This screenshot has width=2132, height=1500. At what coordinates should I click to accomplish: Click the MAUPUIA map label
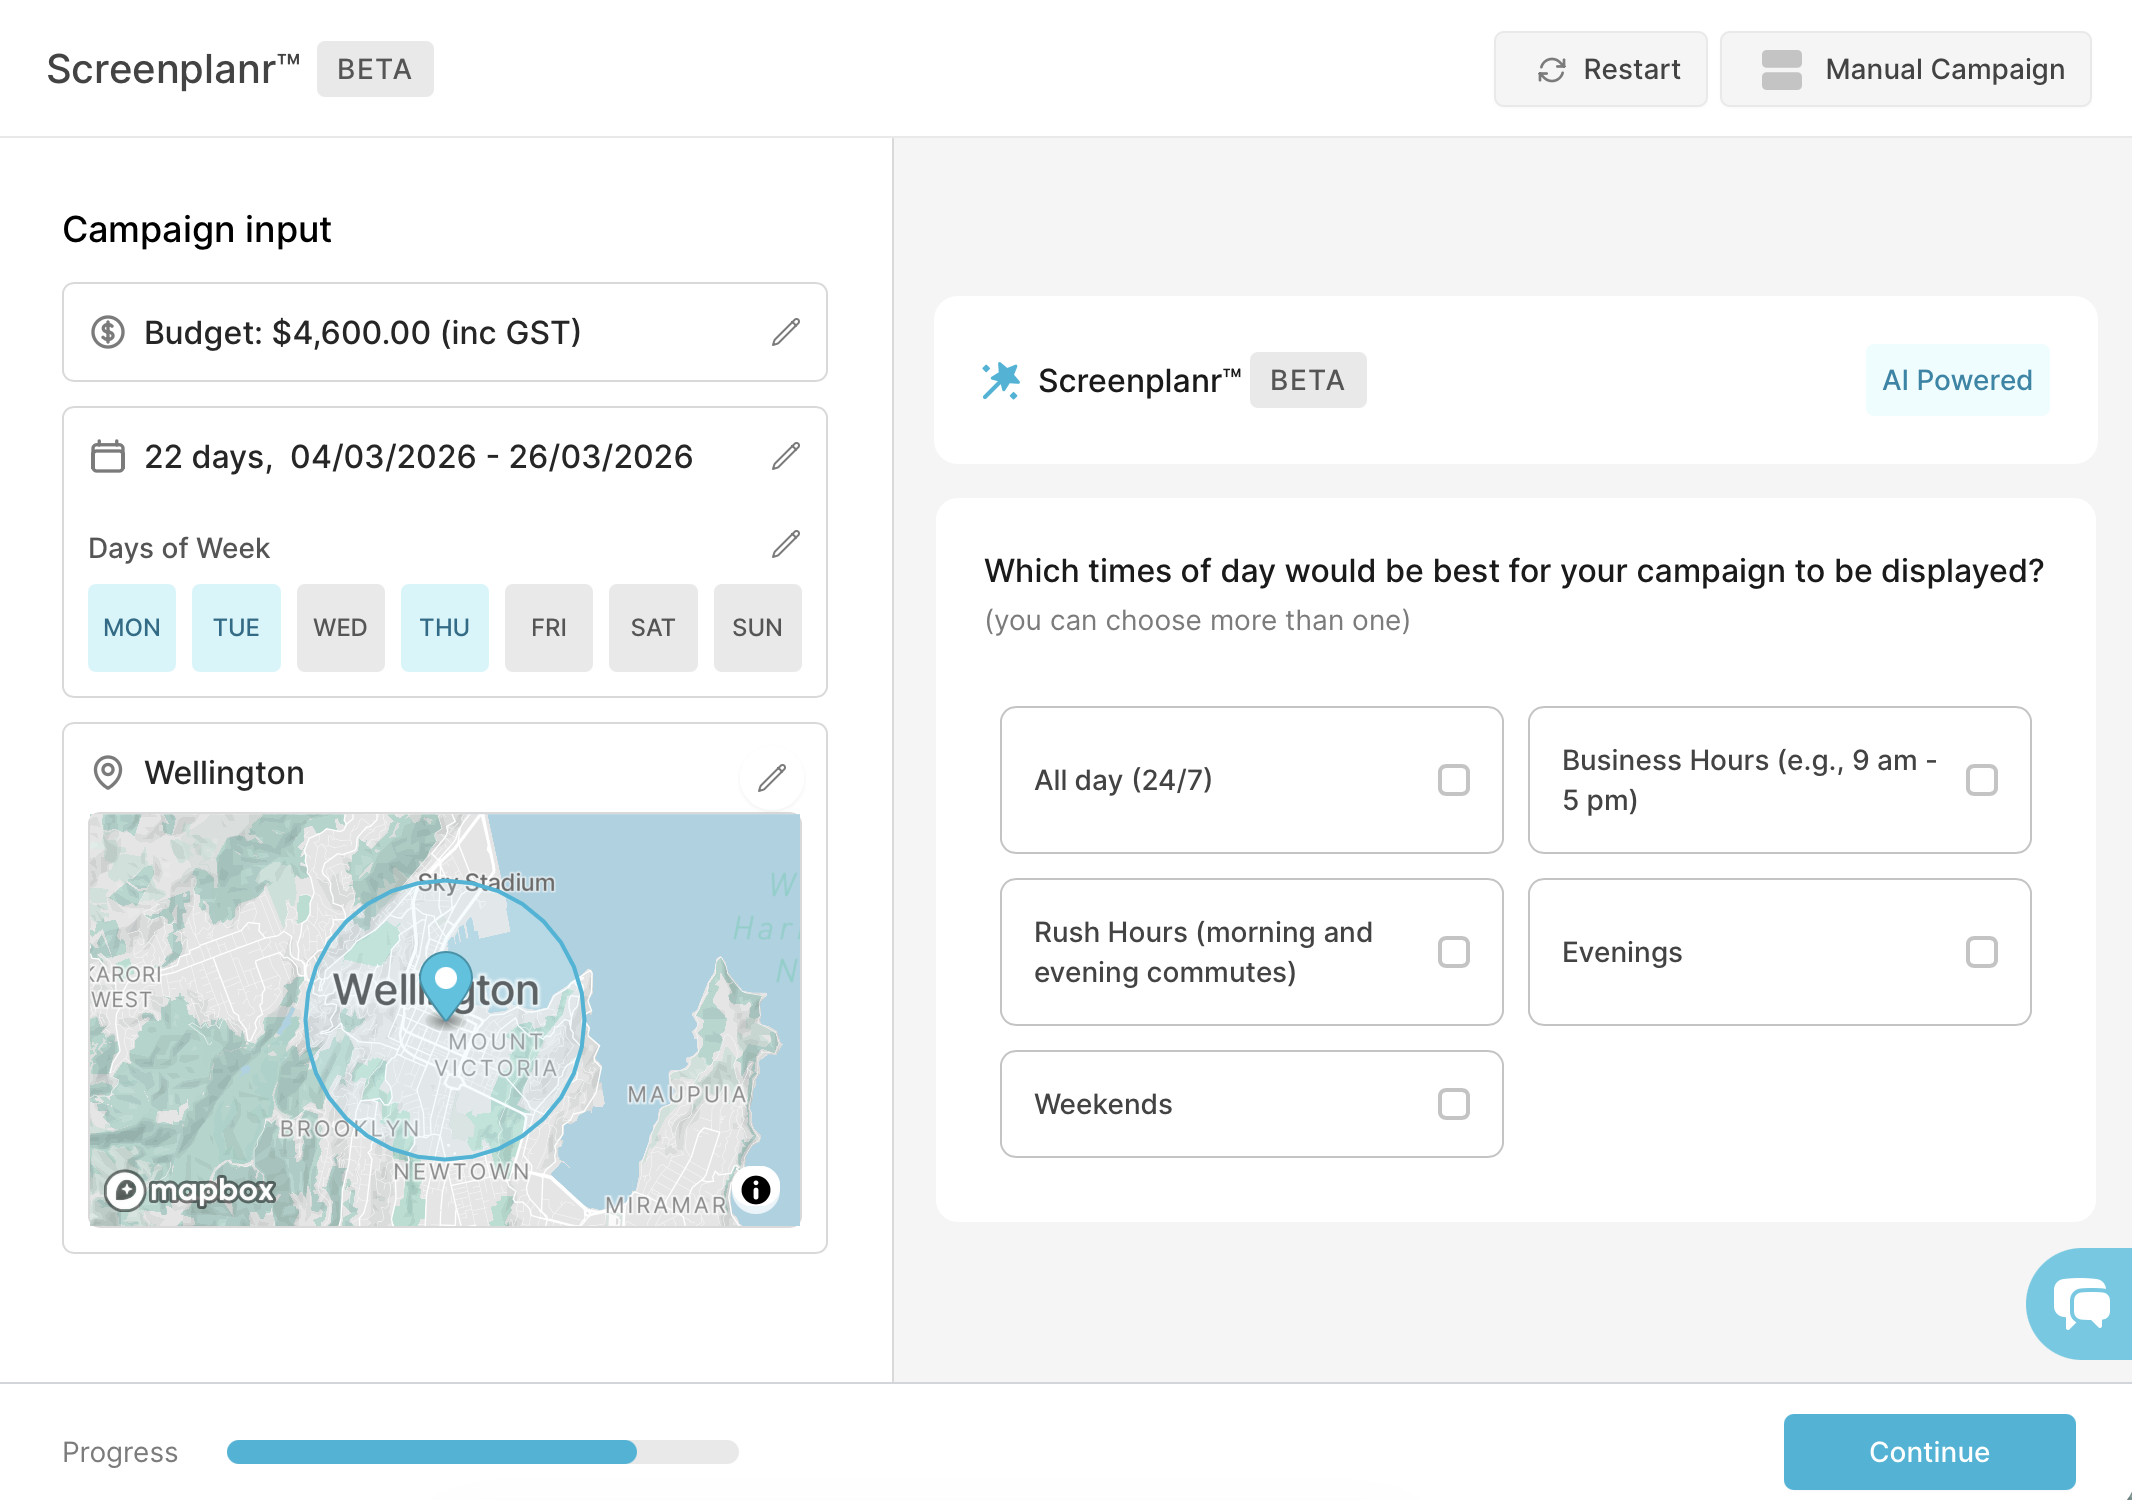(x=688, y=1094)
